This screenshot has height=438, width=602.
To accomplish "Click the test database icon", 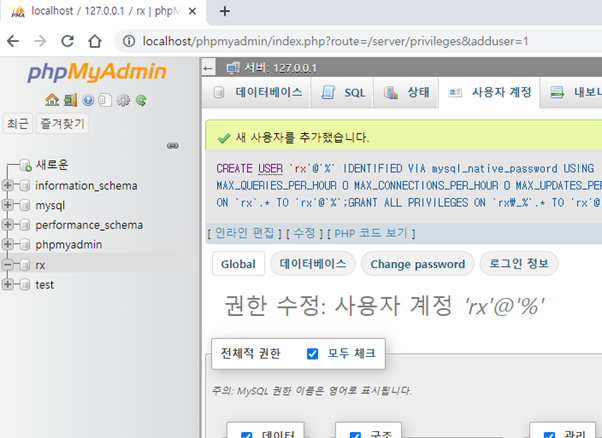I will tap(25, 285).
